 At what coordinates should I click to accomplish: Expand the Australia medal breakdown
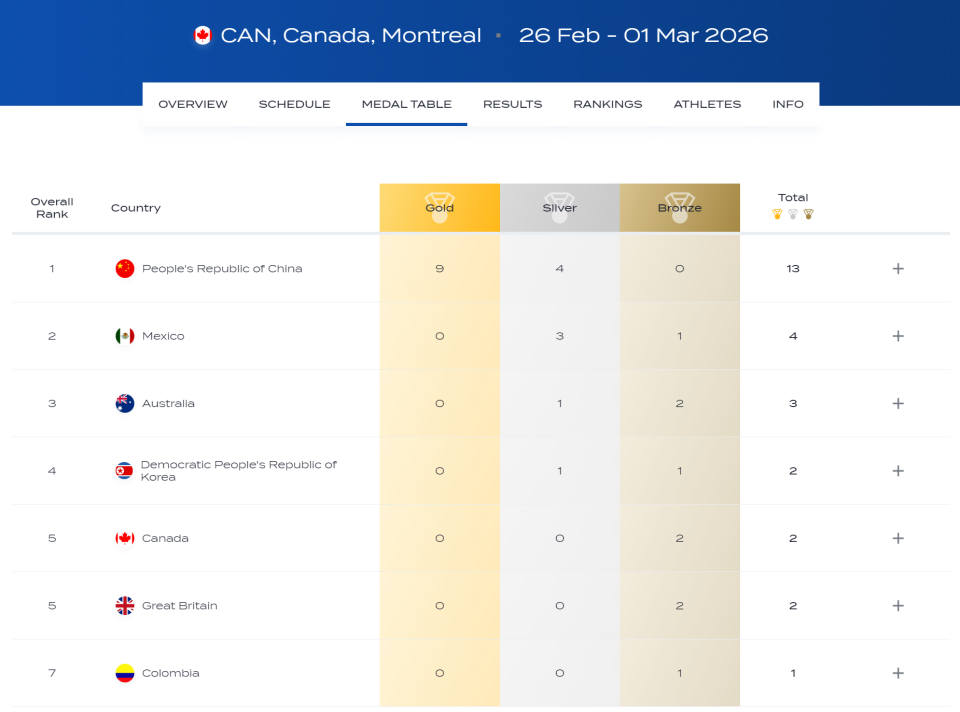[898, 404]
